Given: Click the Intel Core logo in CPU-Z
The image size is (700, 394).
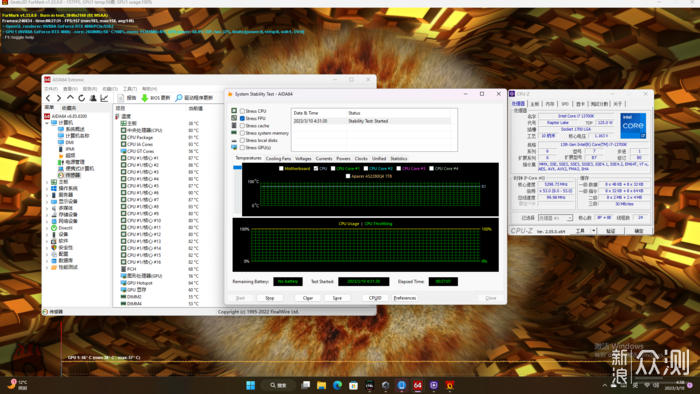Looking at the screenshot, I should (x=633, y=125).
